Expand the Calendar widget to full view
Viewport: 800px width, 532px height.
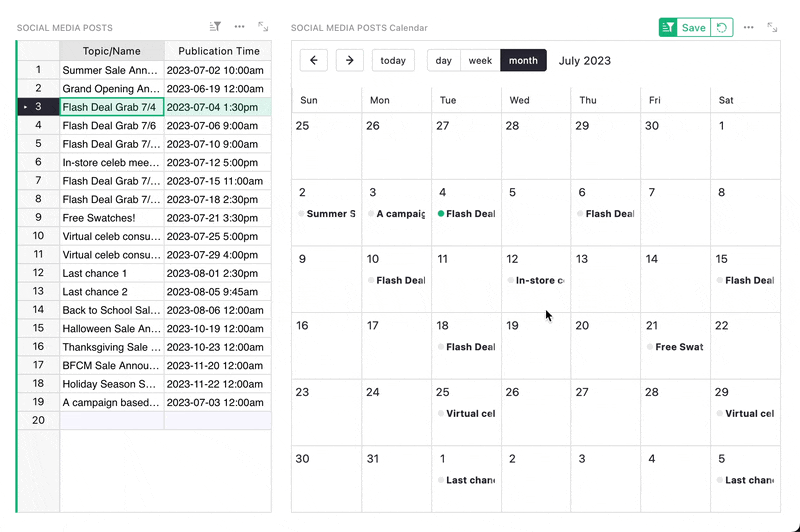[772, 27]
